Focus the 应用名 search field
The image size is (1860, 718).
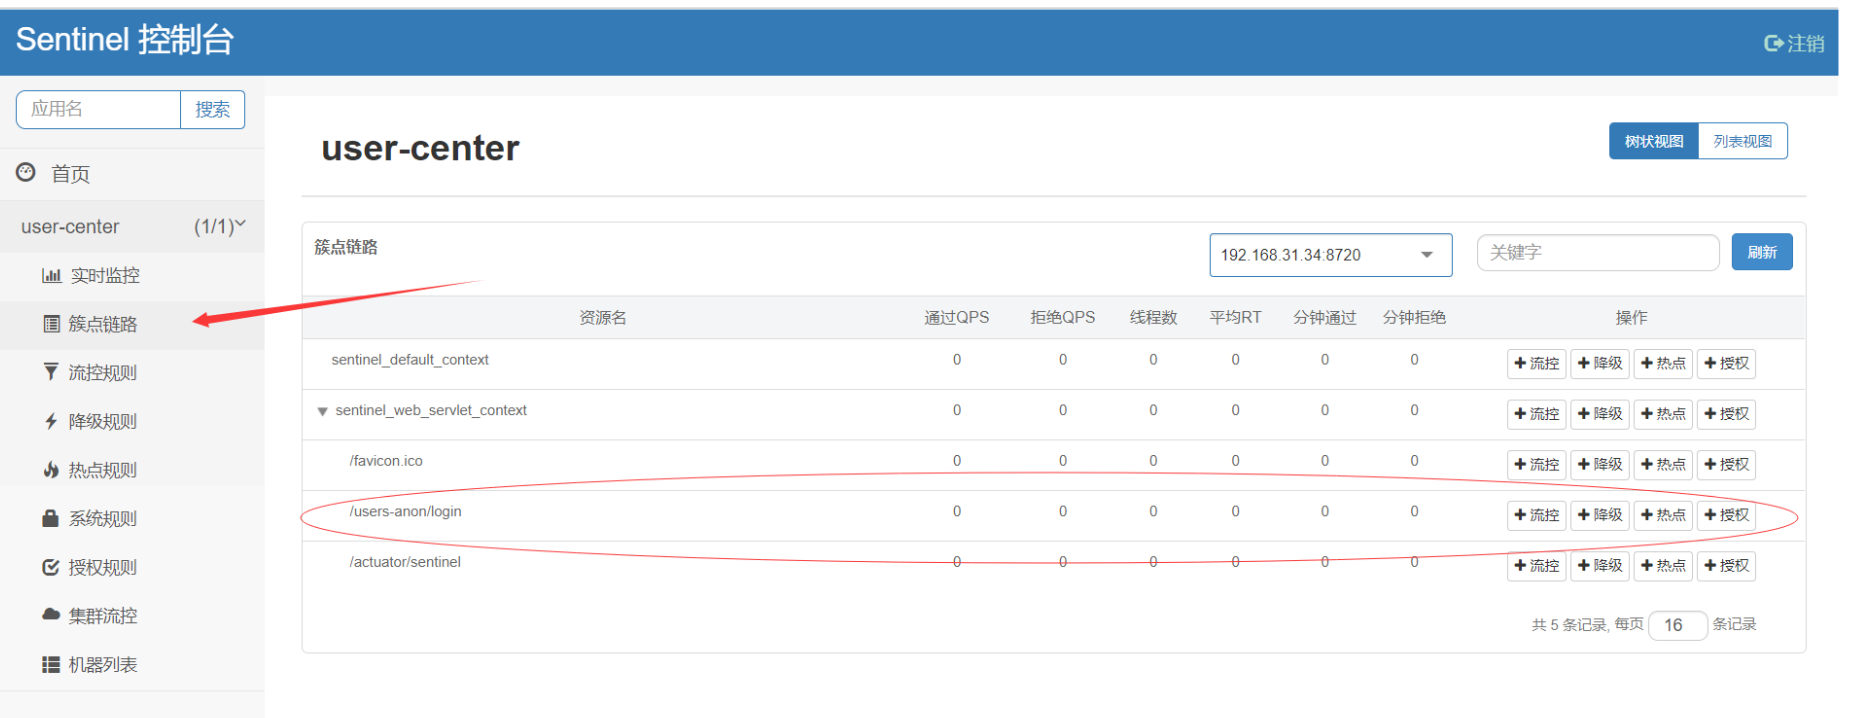pyautogui.click(x=98, y=109)
